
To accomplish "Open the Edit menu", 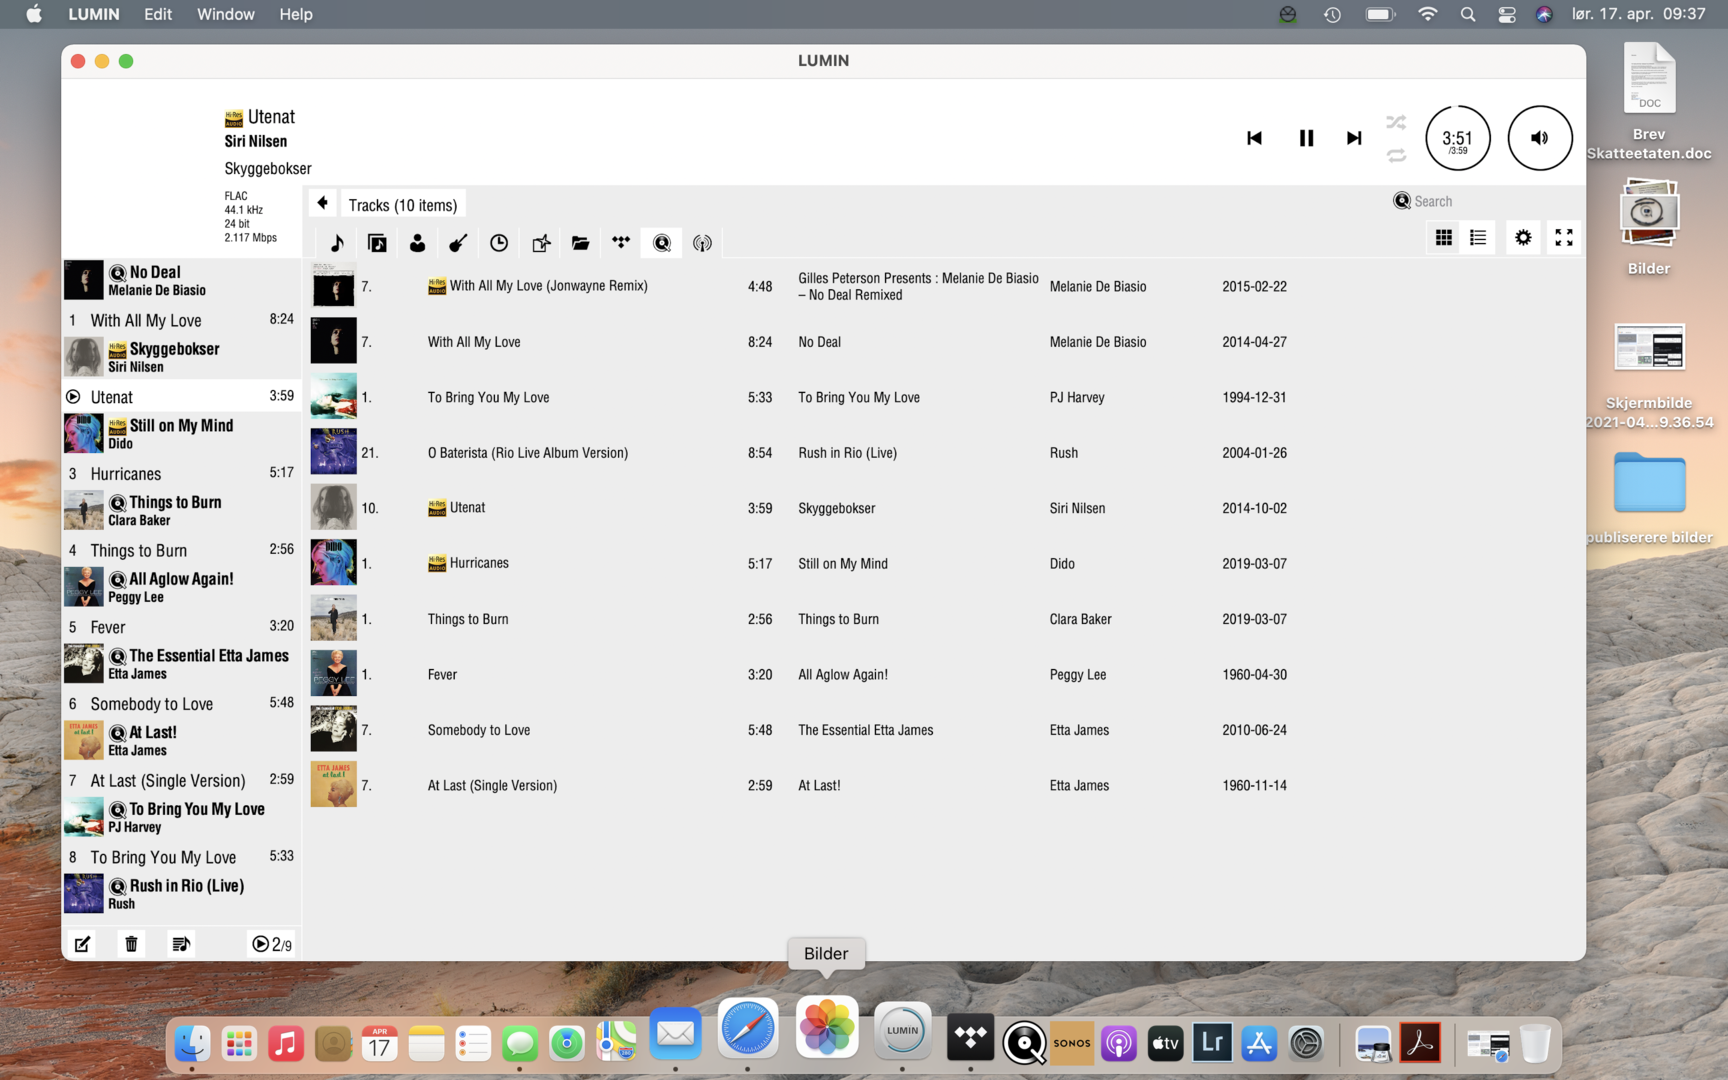I will pos(157,14).
